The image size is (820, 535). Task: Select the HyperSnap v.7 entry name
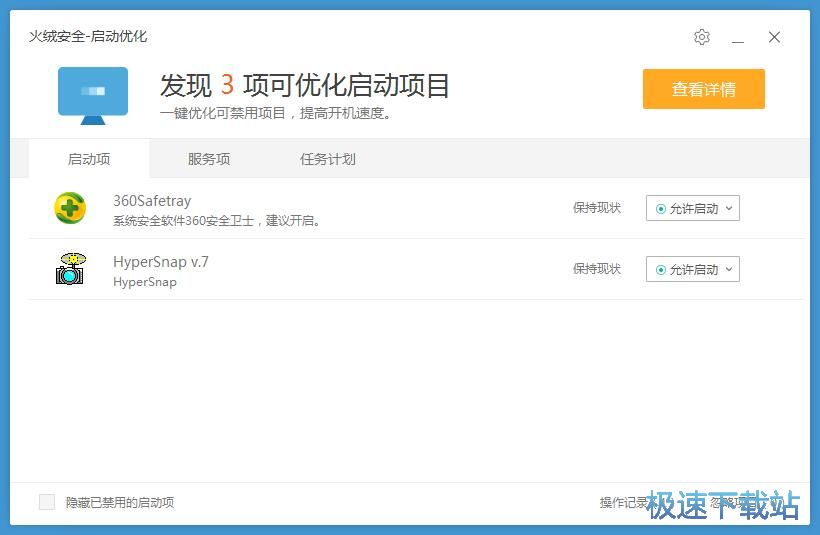tap(161, 261)
